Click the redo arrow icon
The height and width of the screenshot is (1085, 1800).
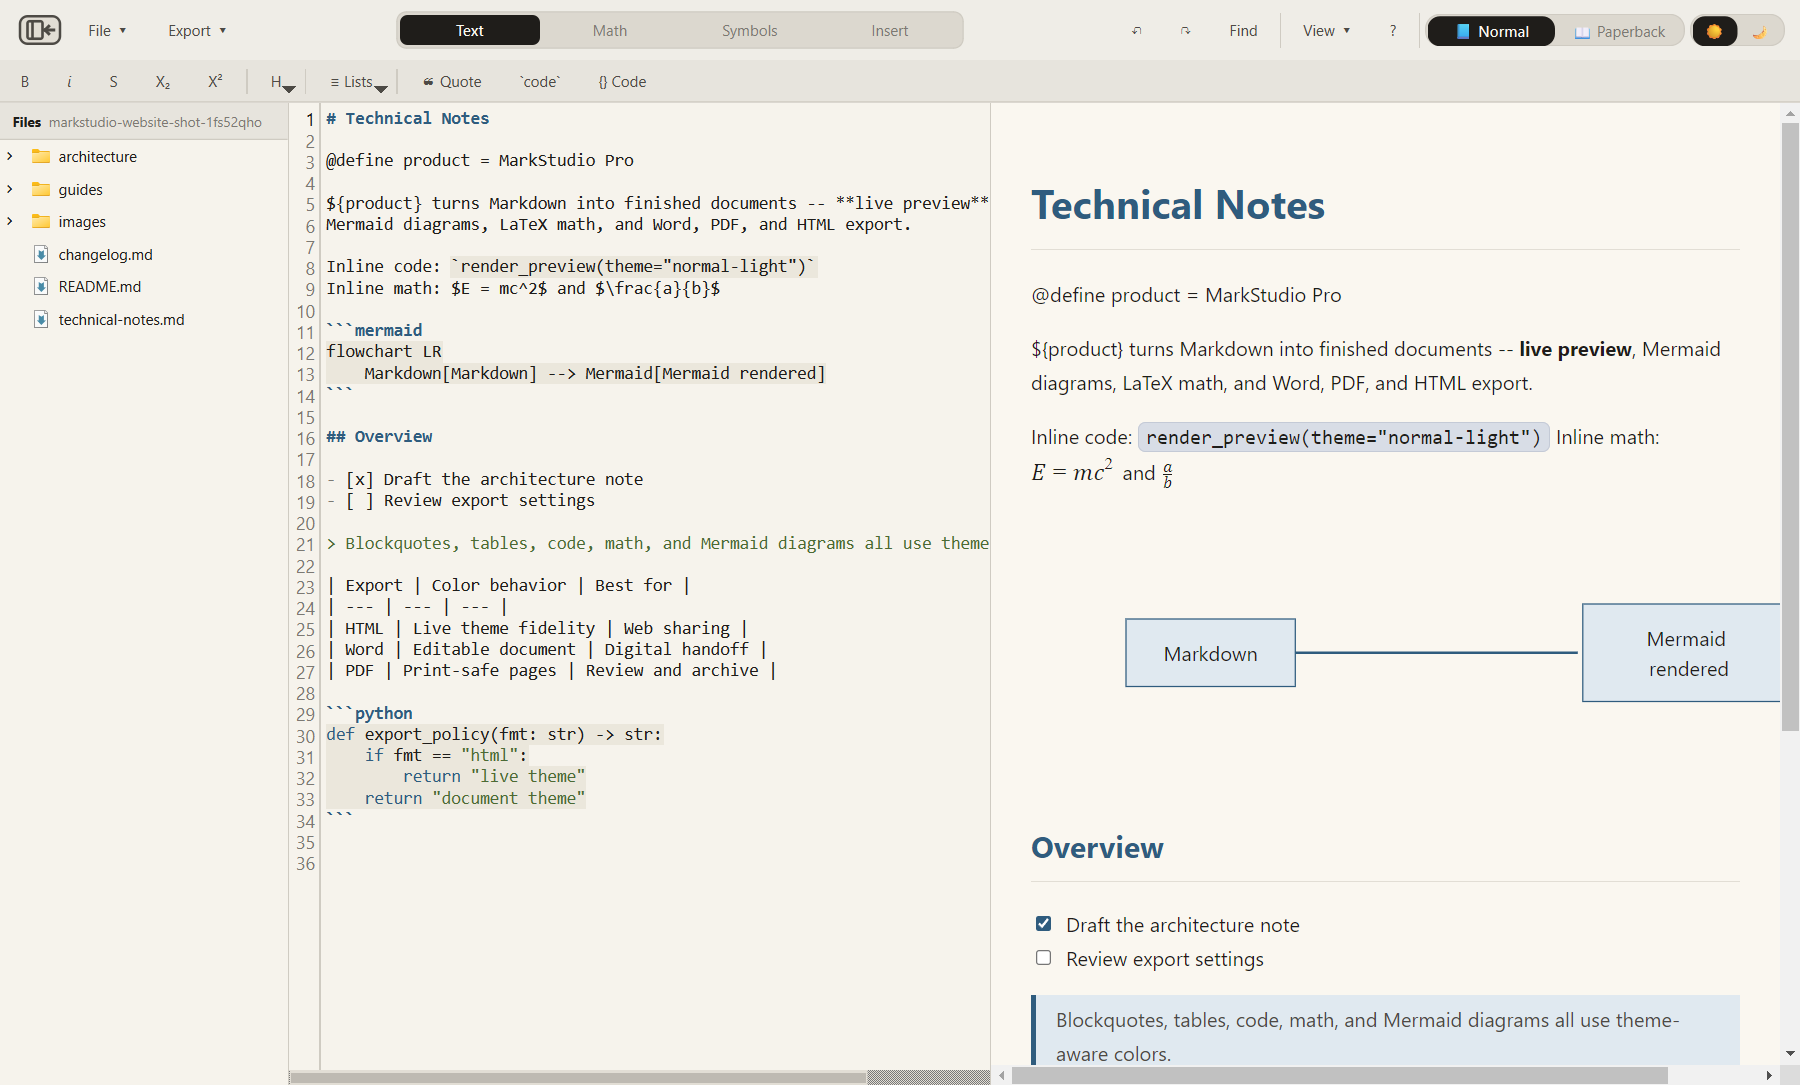click(1186, 31)
